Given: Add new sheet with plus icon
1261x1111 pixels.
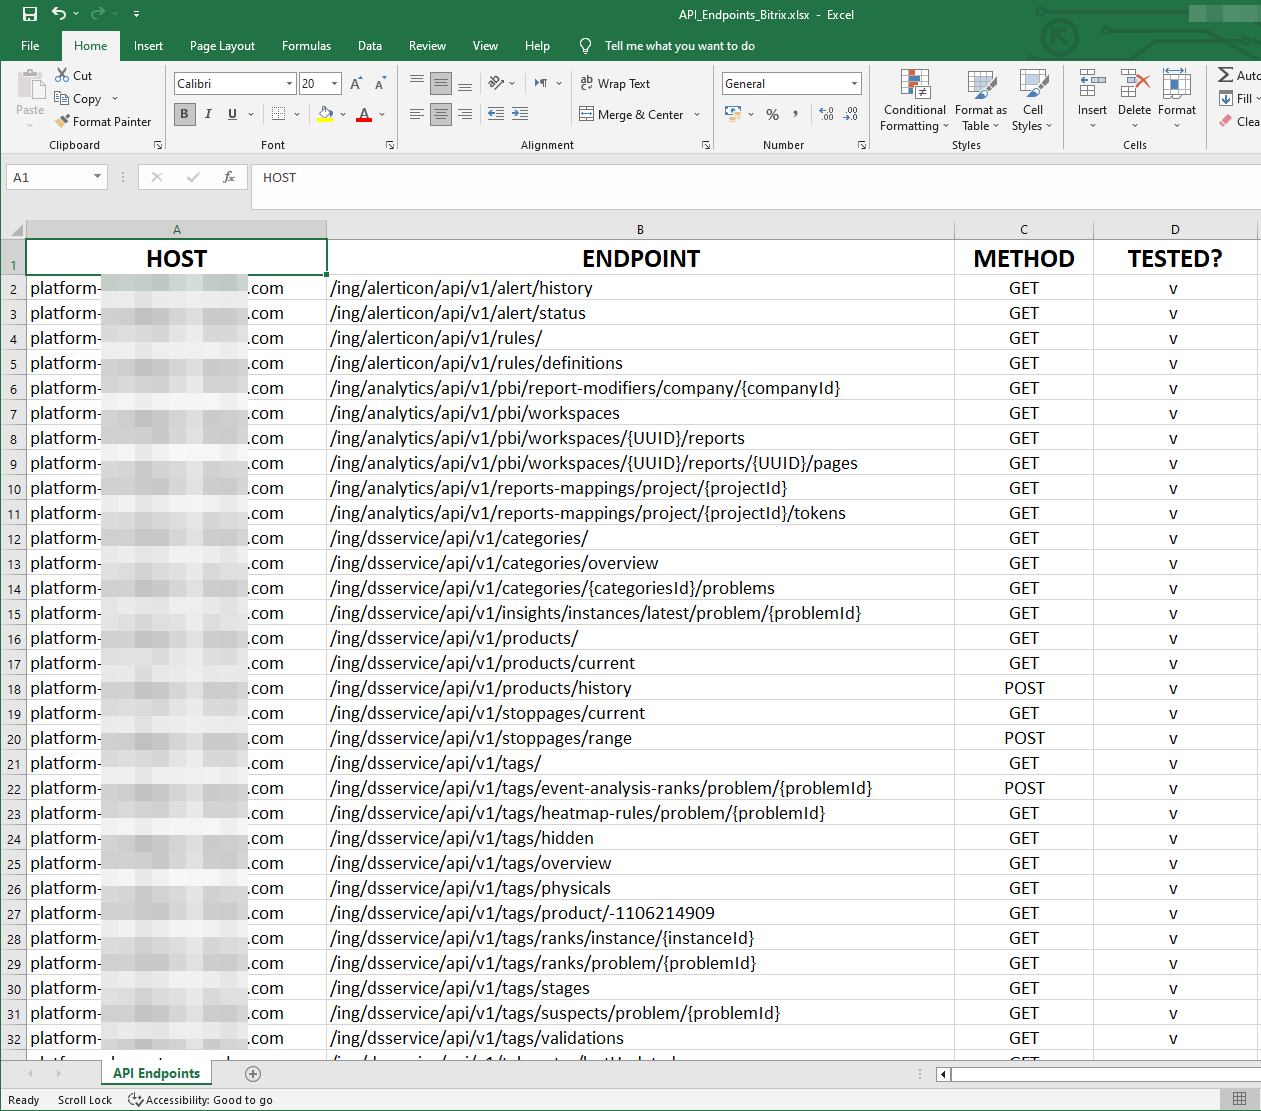Looking at the screenshot, I should coord(253,1073).
